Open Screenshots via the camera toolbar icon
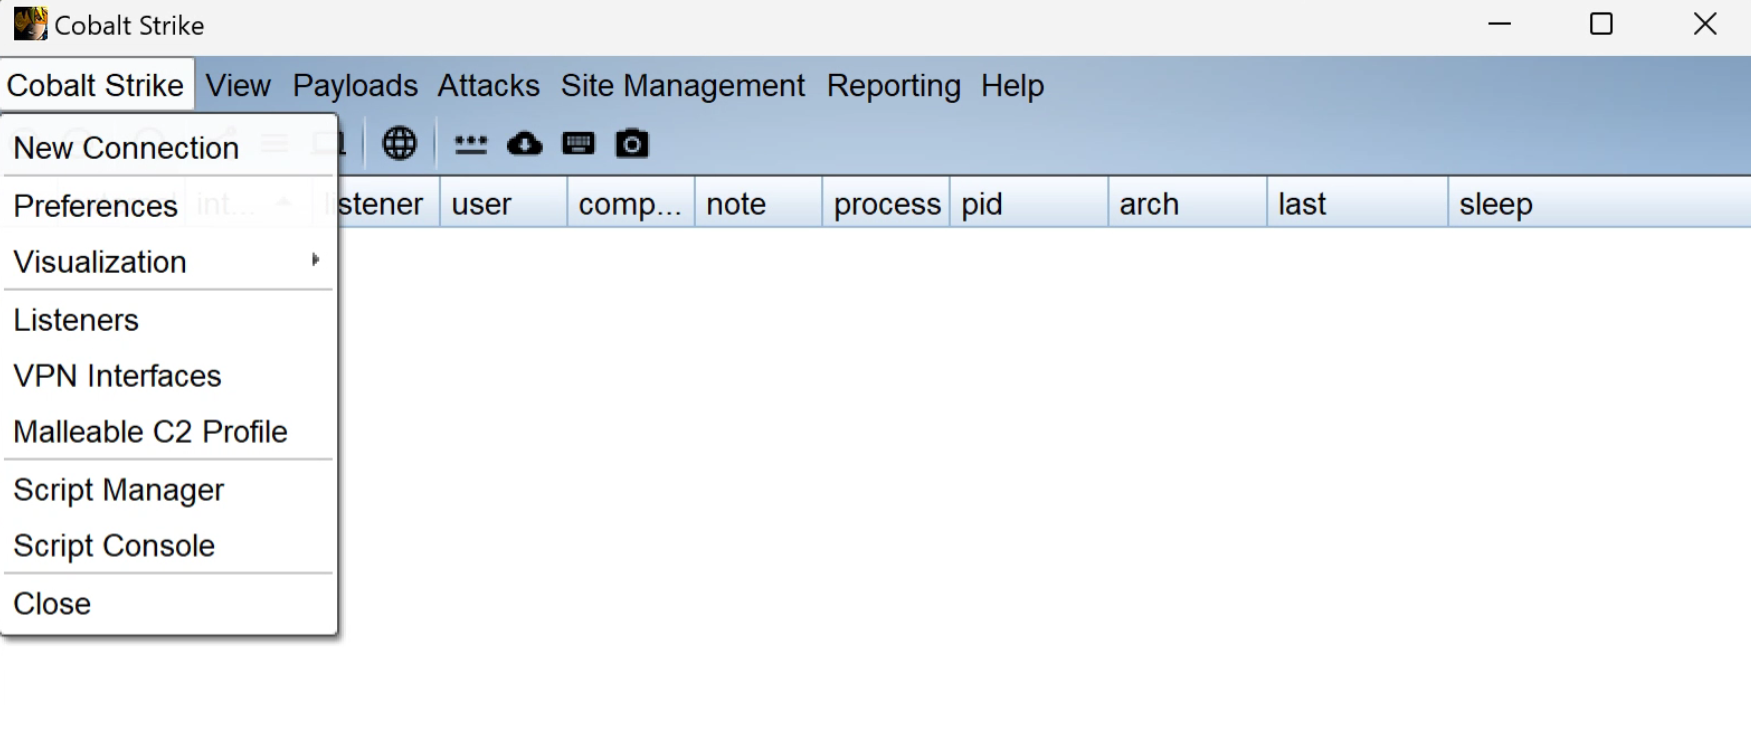The image size is (1751, 731). pos(631,144)
